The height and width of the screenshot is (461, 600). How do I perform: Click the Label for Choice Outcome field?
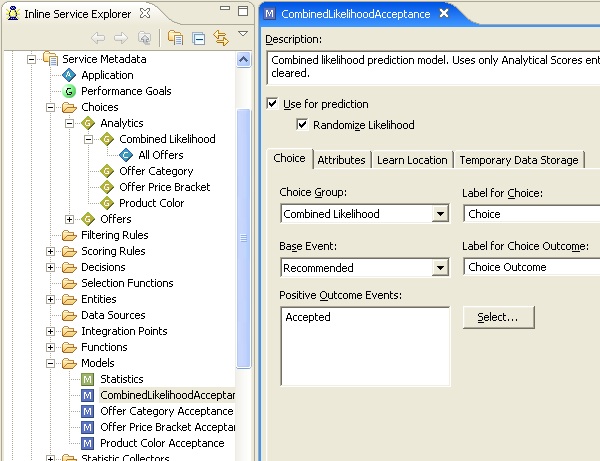(532, 267)
